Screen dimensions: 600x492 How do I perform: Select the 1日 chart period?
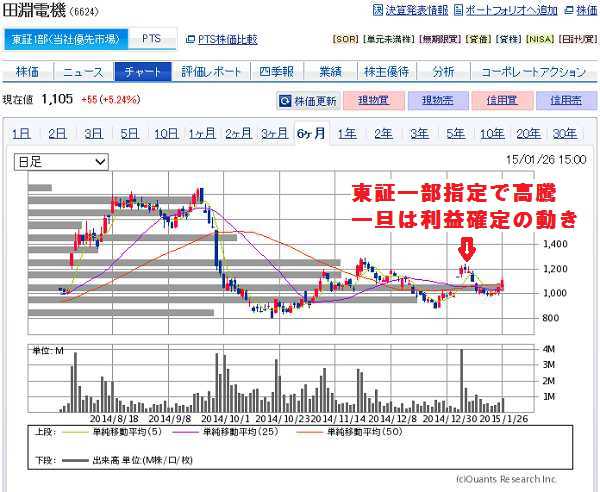[x=21, y=134]
